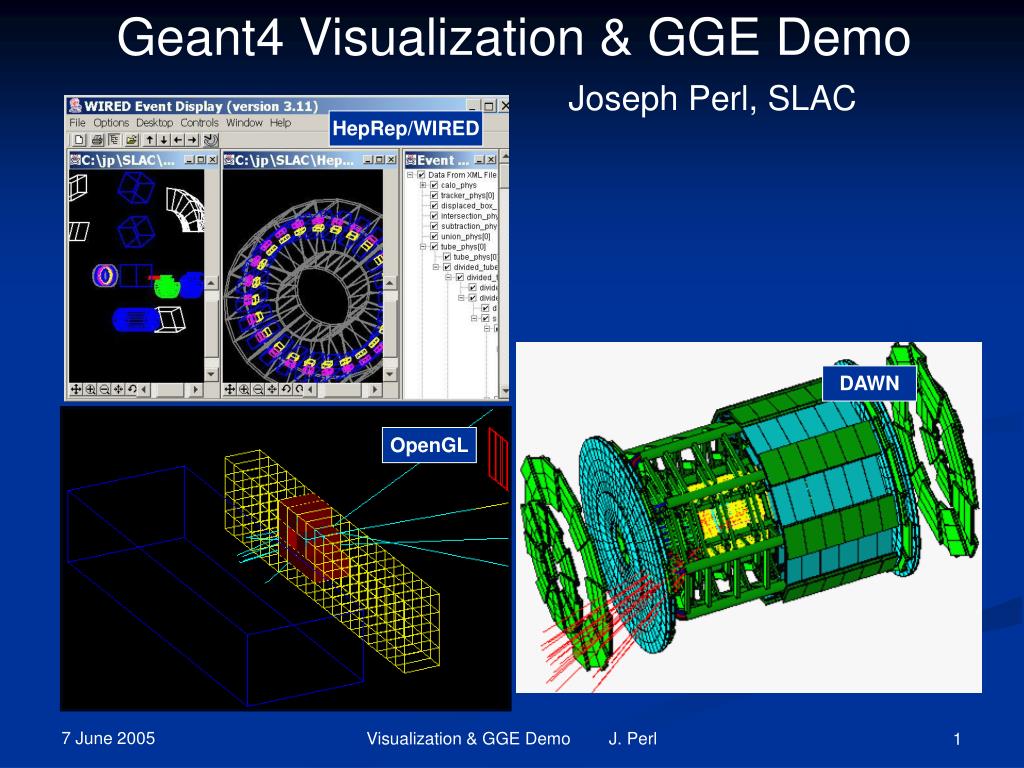Click the Open folder icon in toolbar
This screenshot has height=768, width=1024.
[x=131, y=140]
